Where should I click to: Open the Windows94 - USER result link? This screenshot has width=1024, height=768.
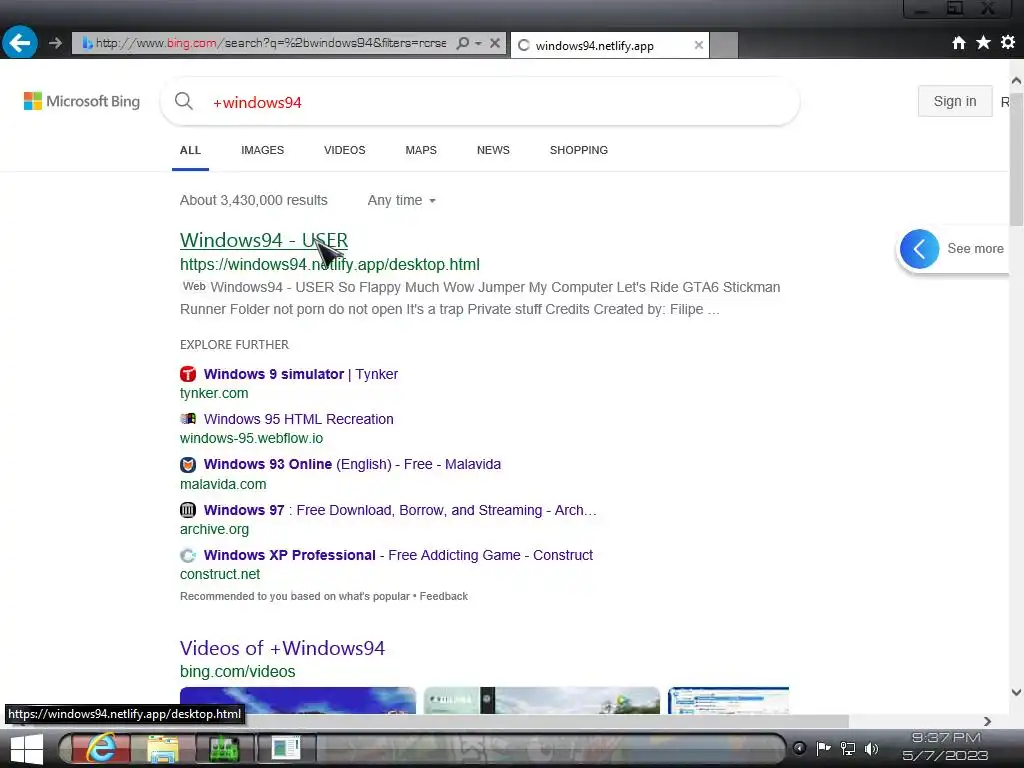pyautogui.click(x=264, y=240)
